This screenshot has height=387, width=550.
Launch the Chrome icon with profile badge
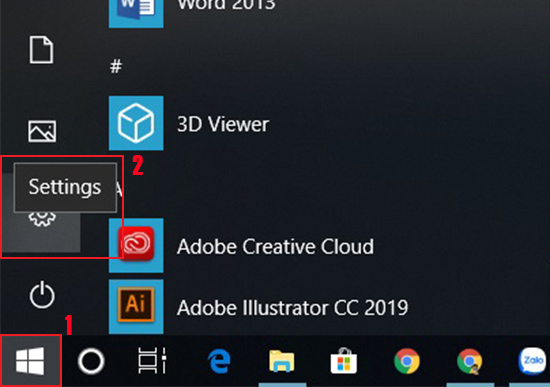click(470, 361)
